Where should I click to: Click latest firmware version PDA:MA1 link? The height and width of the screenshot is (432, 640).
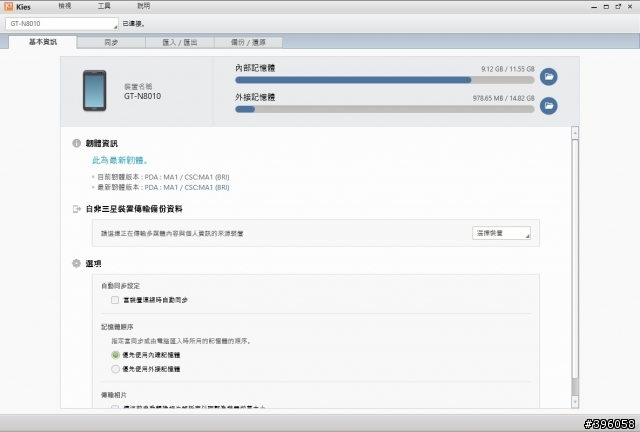pos(187,187)
